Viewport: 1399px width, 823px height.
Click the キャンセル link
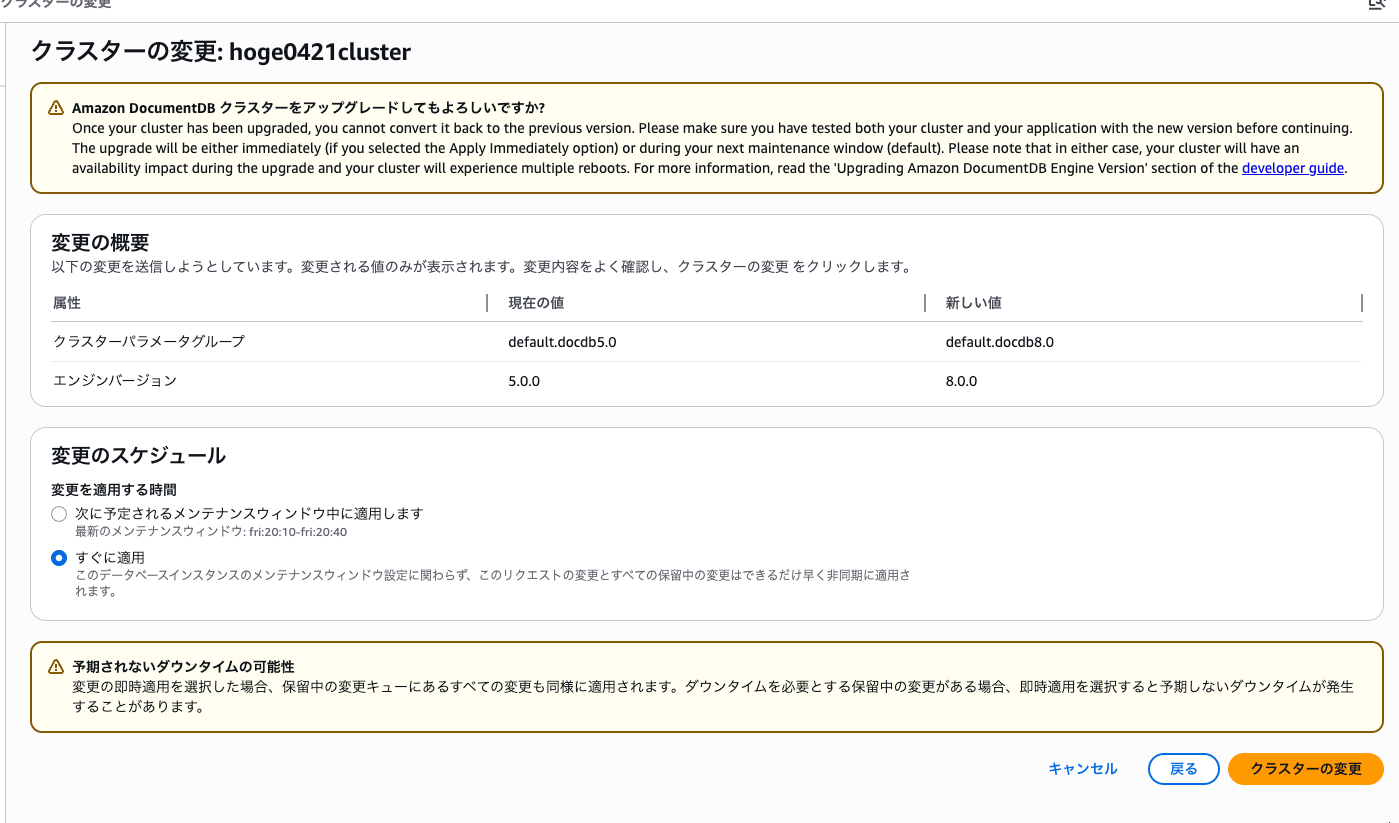[x=1082, y=768]
